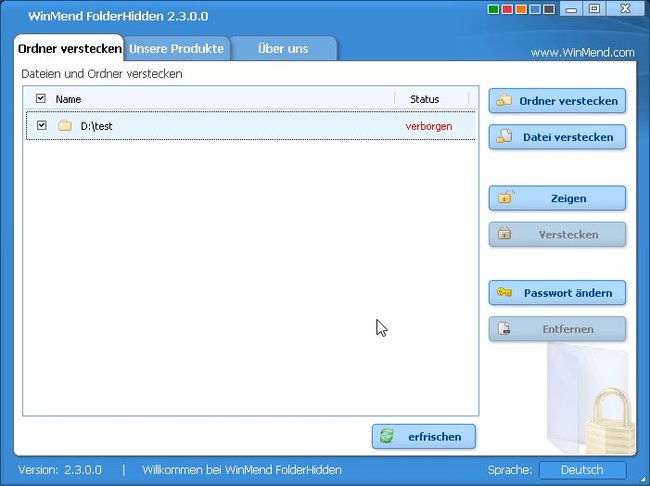
Task: Open the Passwort ändern dialog
Action: (557, 293)
